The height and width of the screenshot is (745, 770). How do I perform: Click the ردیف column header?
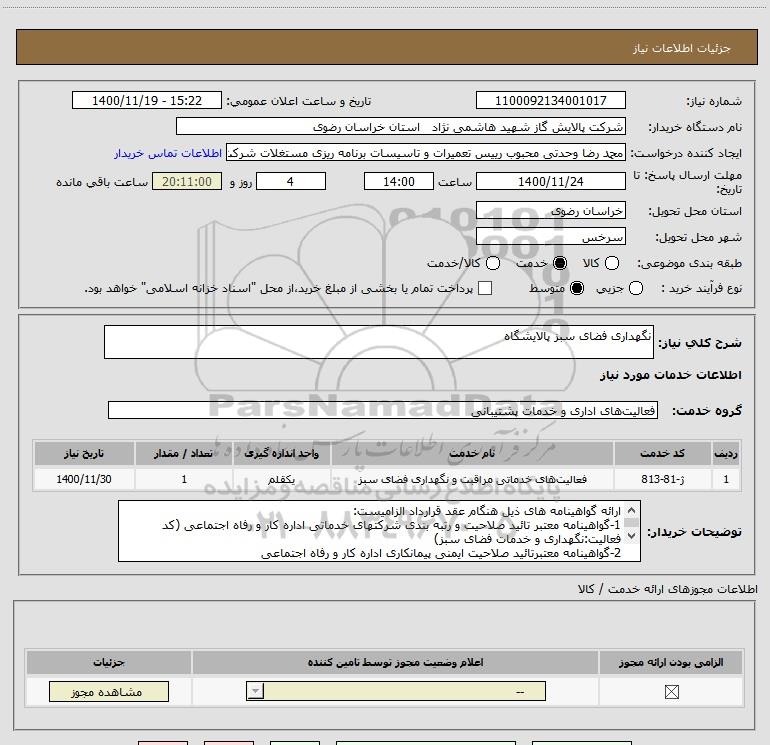(726, 453)
